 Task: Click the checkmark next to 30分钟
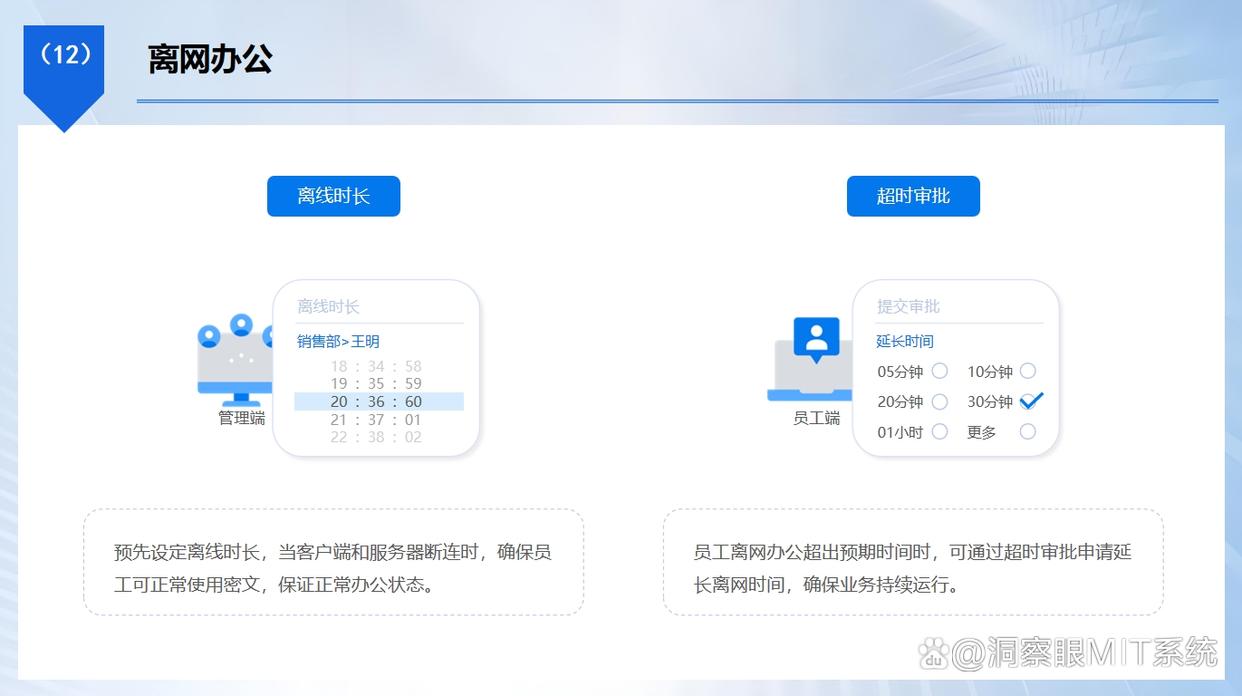coord(1032,400)
